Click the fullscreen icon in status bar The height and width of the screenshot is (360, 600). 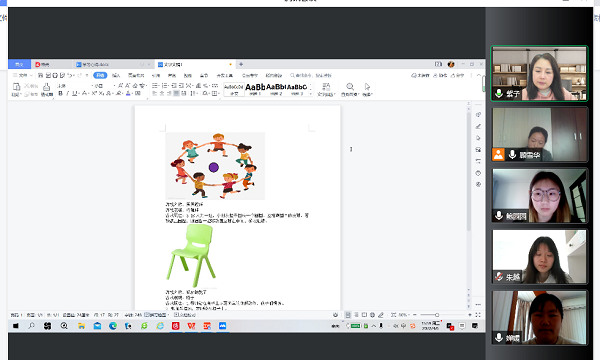tap(478, 315)
